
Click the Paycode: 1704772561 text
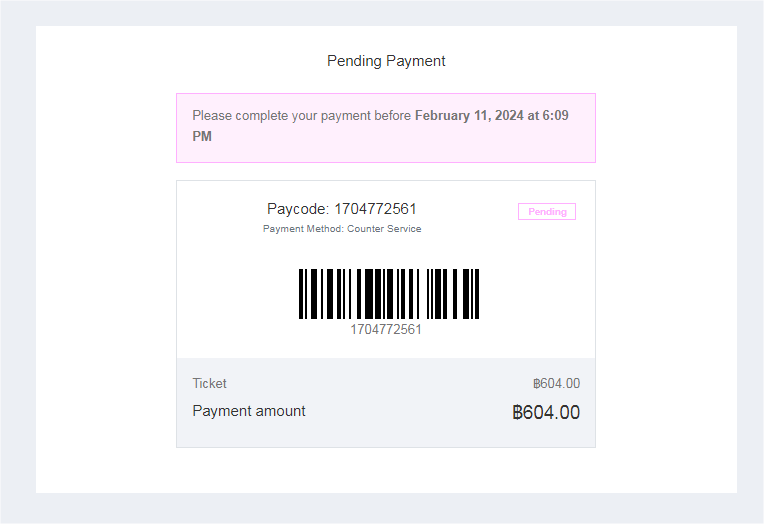point(341,209)
